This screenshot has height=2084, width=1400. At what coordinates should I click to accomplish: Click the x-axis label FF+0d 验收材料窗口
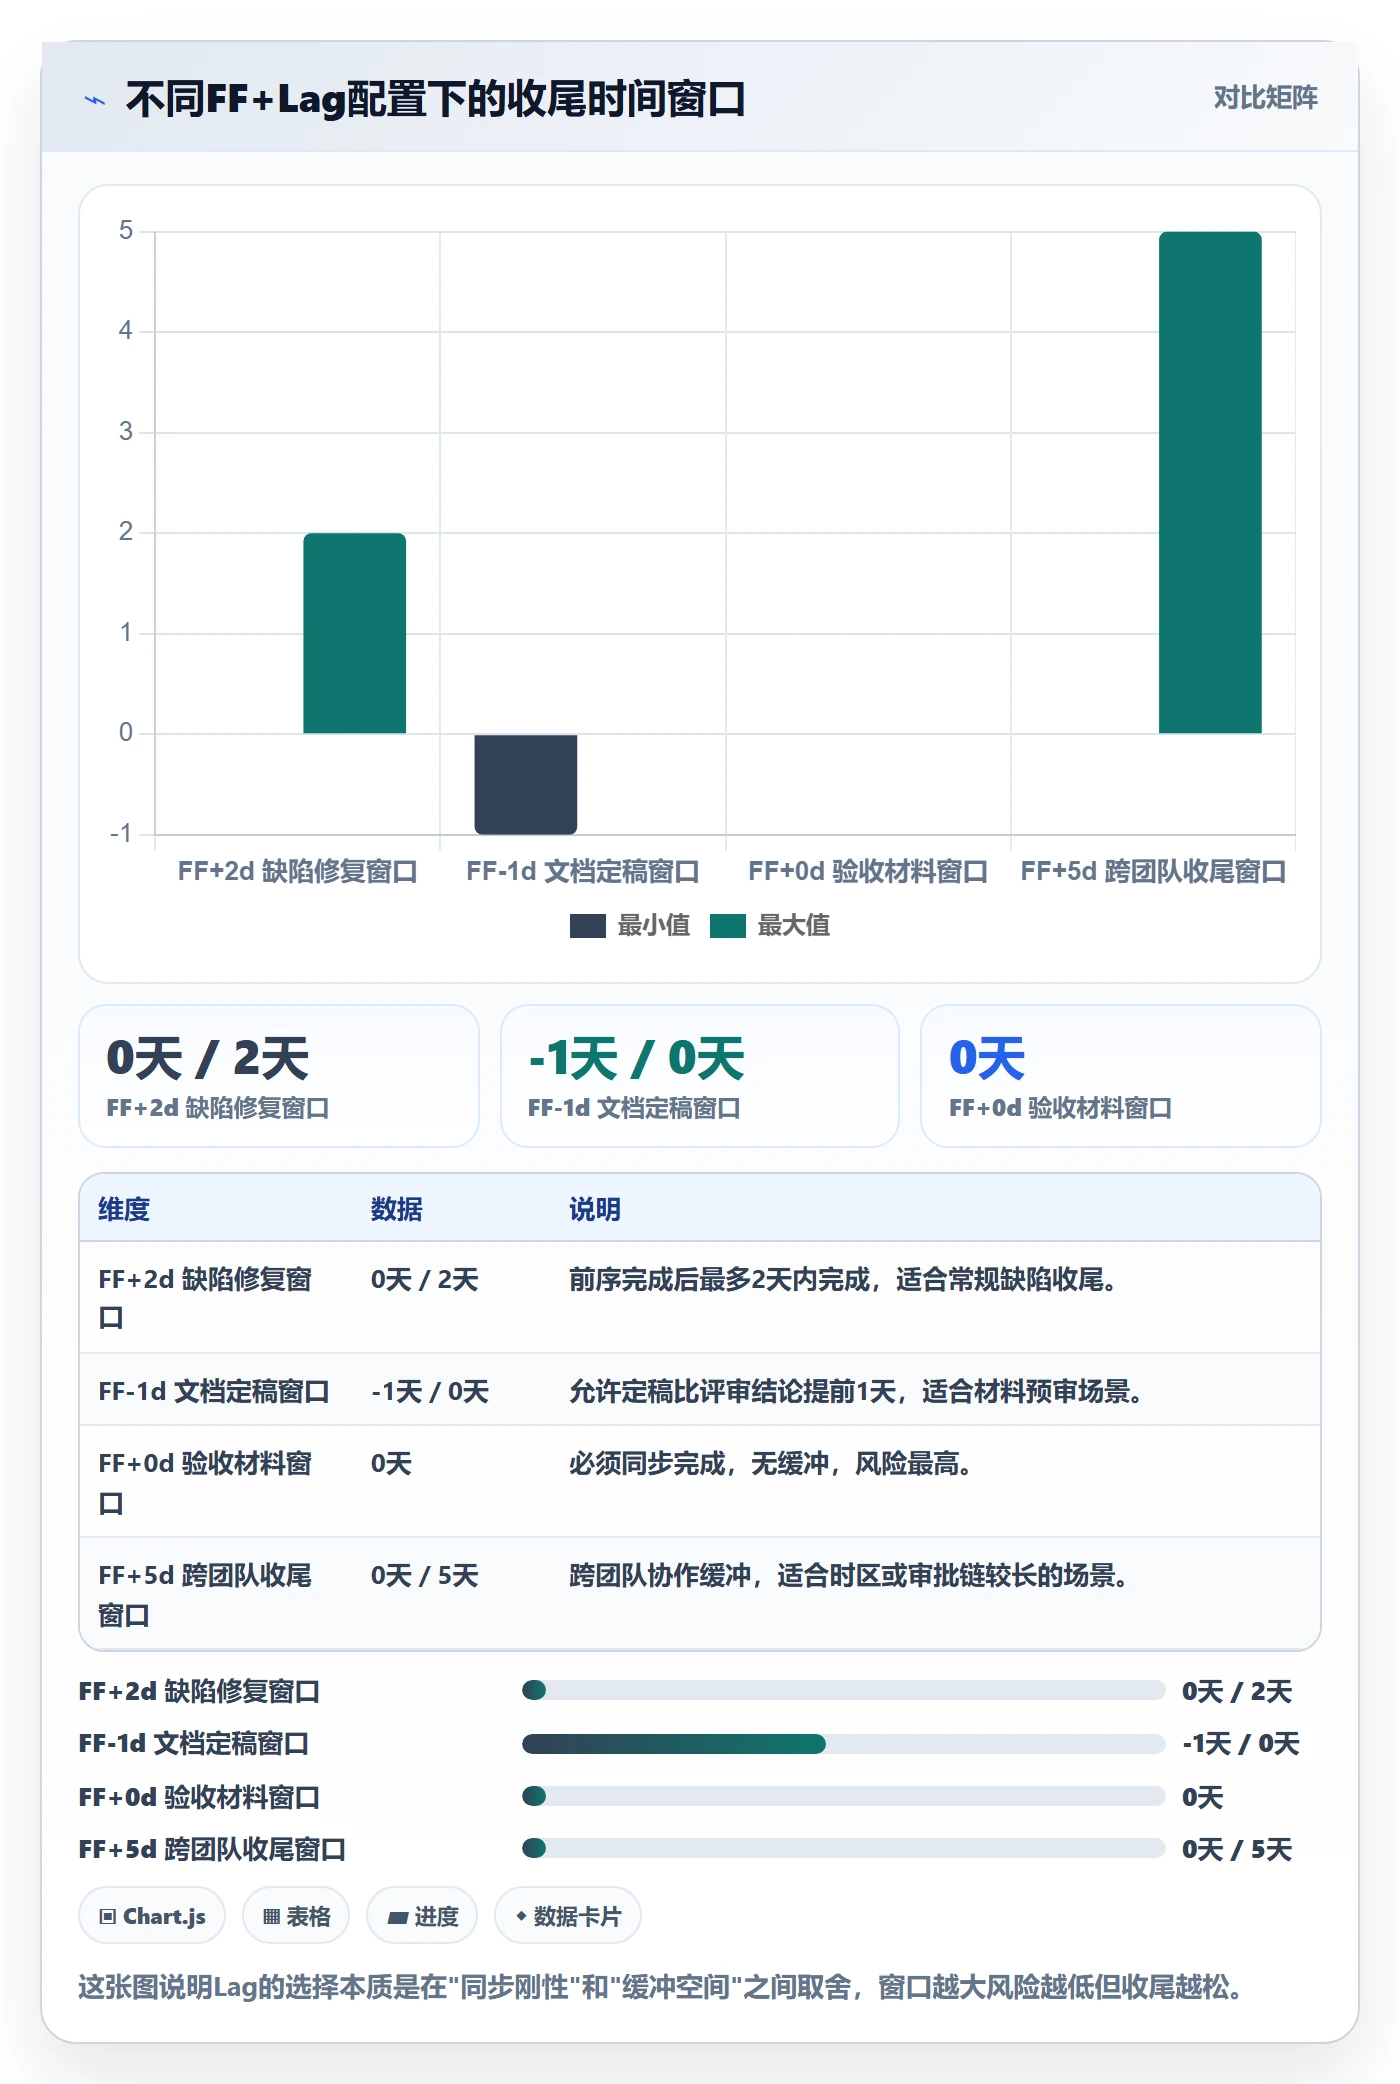click(868, 871)
